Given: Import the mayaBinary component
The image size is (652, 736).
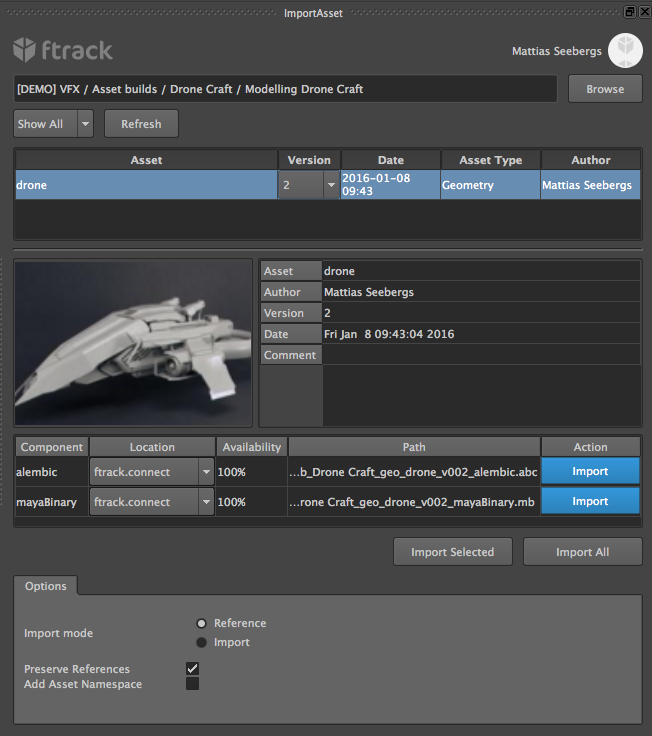Looking at the screenshot, I should [x=591, y=501].
